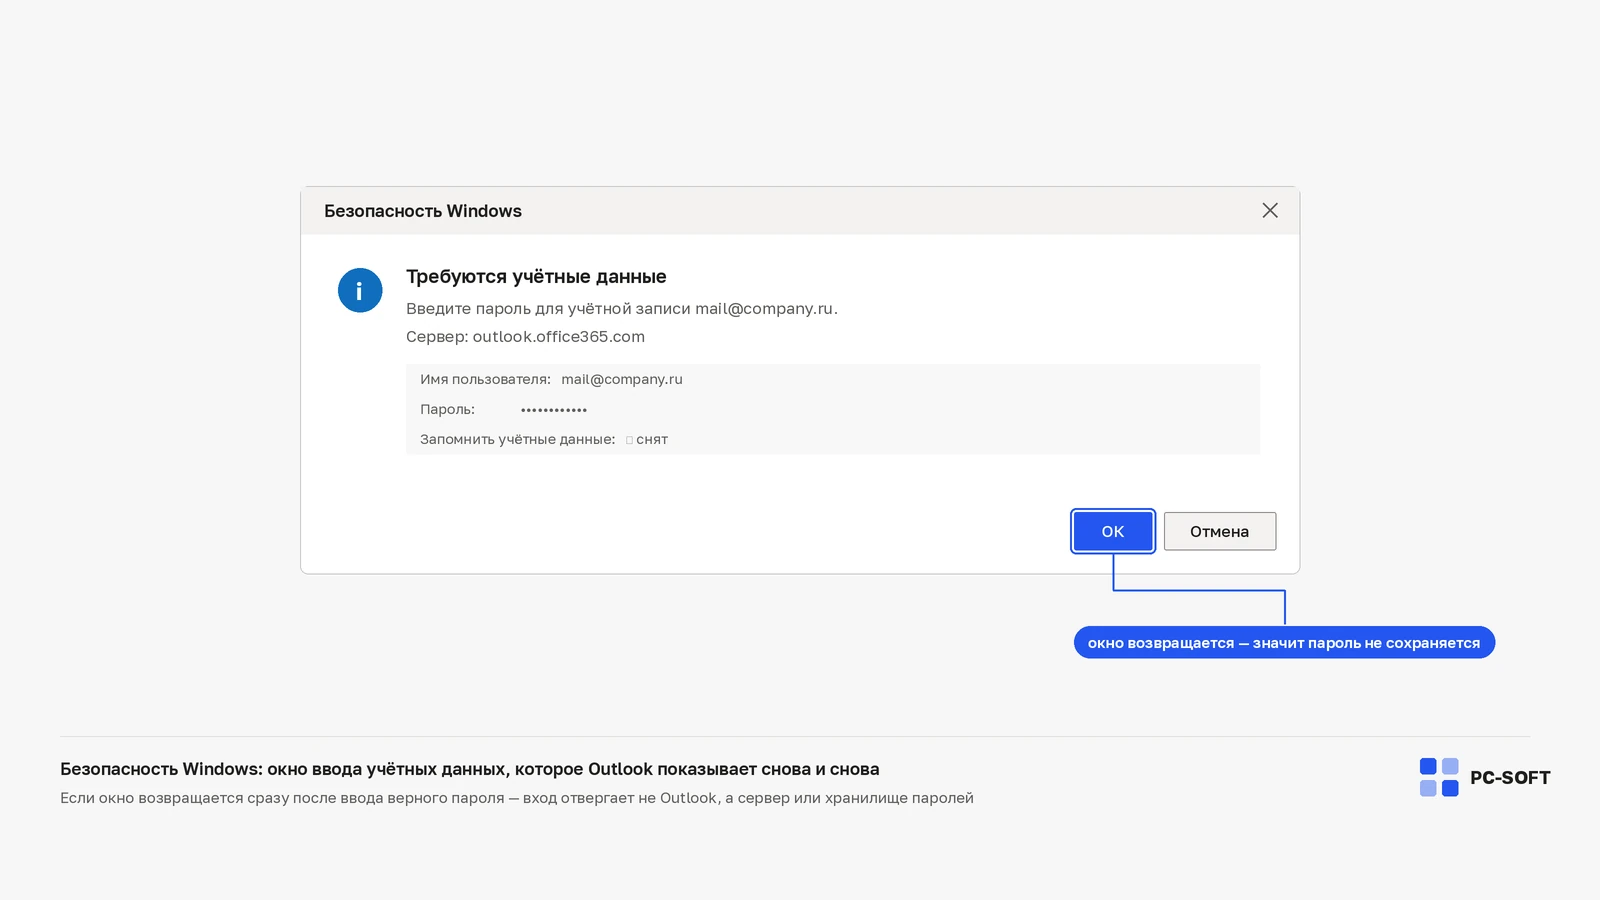Click the Сервер: outlook.office365.com line

pyautogui.click(x=525, y=337)
